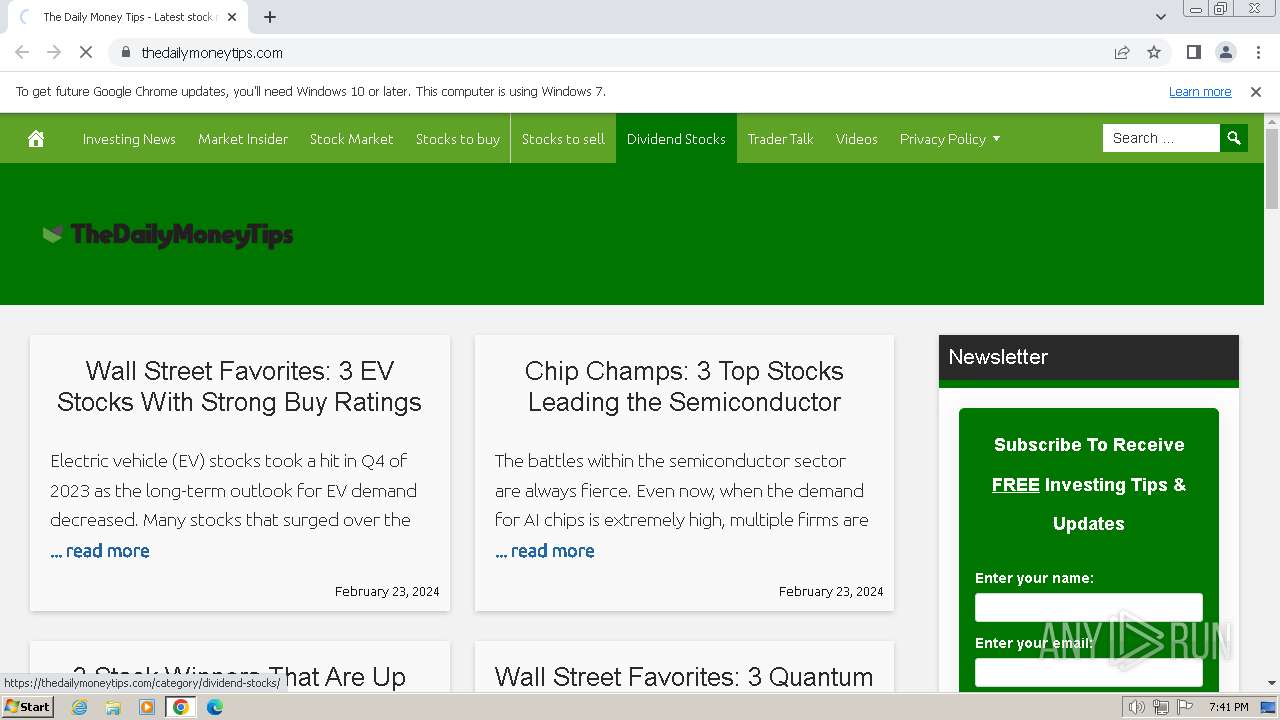Open Stocks to buy category
This screenshot has width=1280, height=720.
458,139
